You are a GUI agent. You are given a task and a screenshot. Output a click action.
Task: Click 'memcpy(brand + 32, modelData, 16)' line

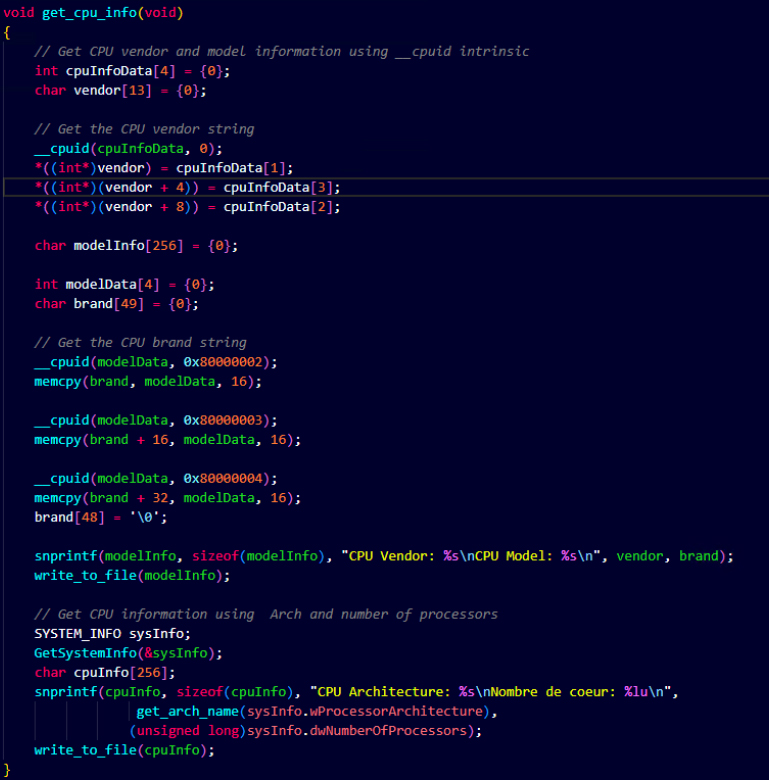tap(168, 498)
